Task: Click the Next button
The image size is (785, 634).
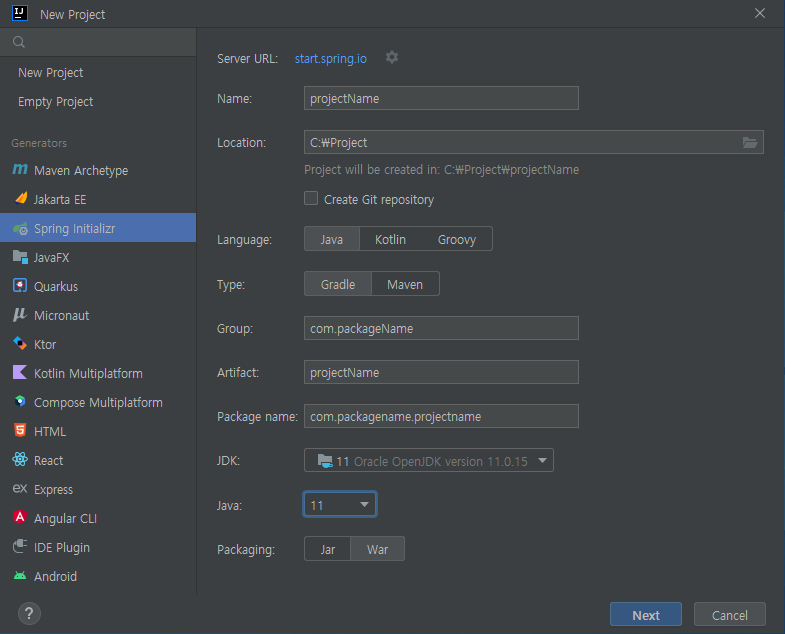Action: [x=646, y=614]
